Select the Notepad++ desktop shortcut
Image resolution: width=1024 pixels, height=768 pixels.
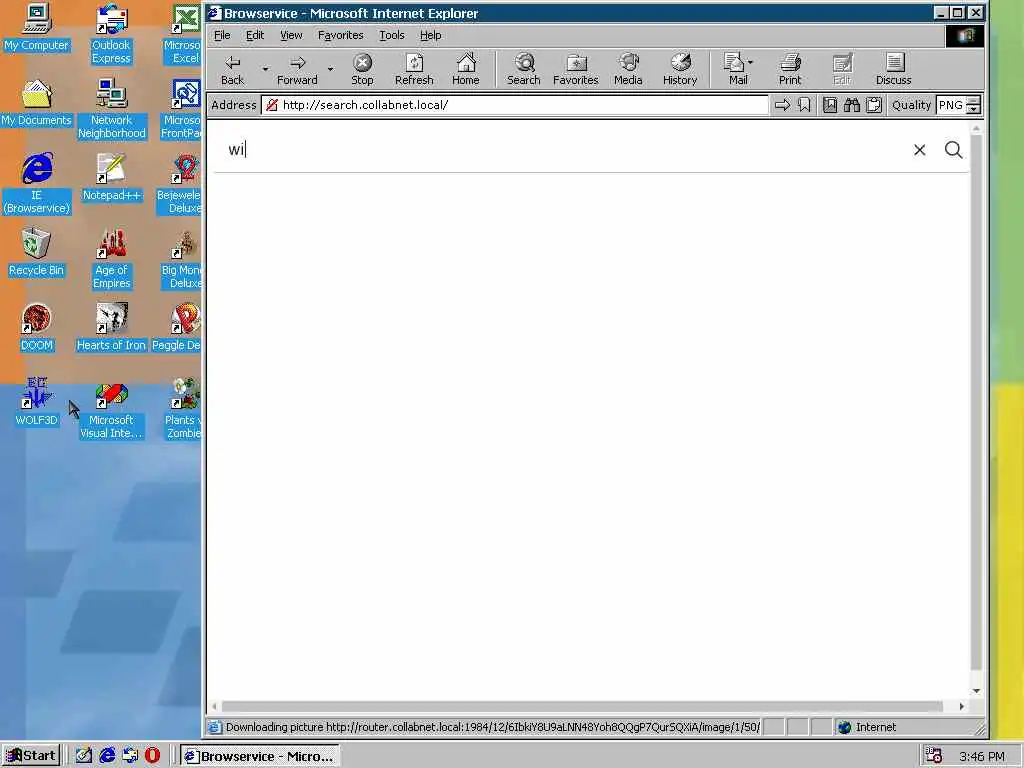coord(111,178)
